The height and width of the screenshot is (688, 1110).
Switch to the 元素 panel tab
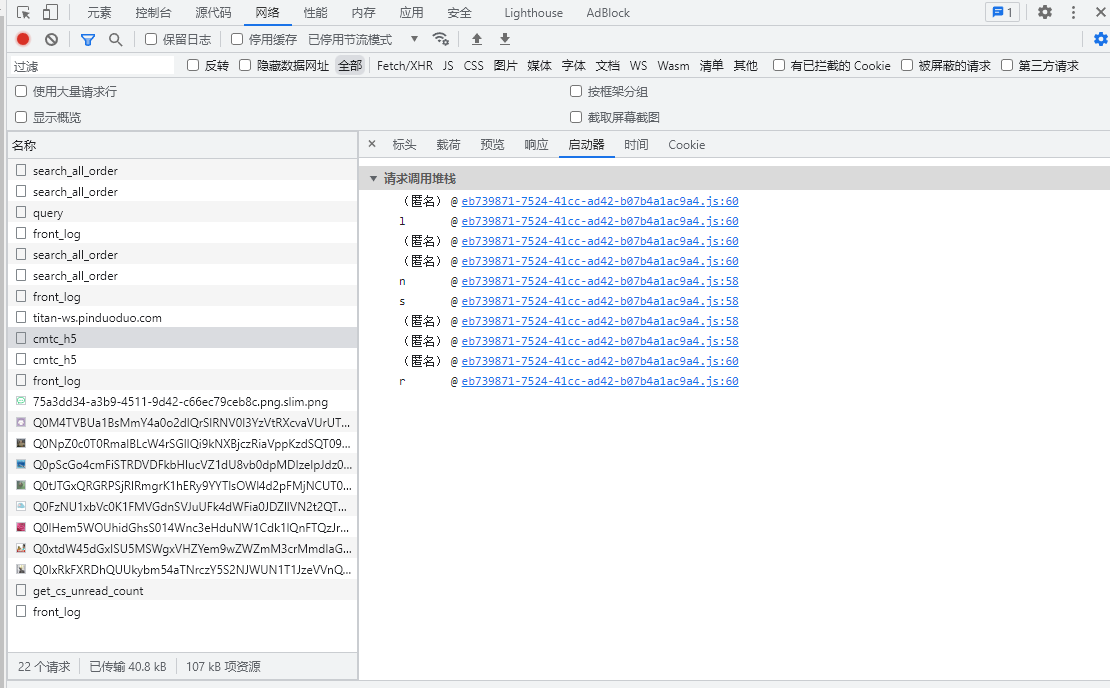[99, 13]
